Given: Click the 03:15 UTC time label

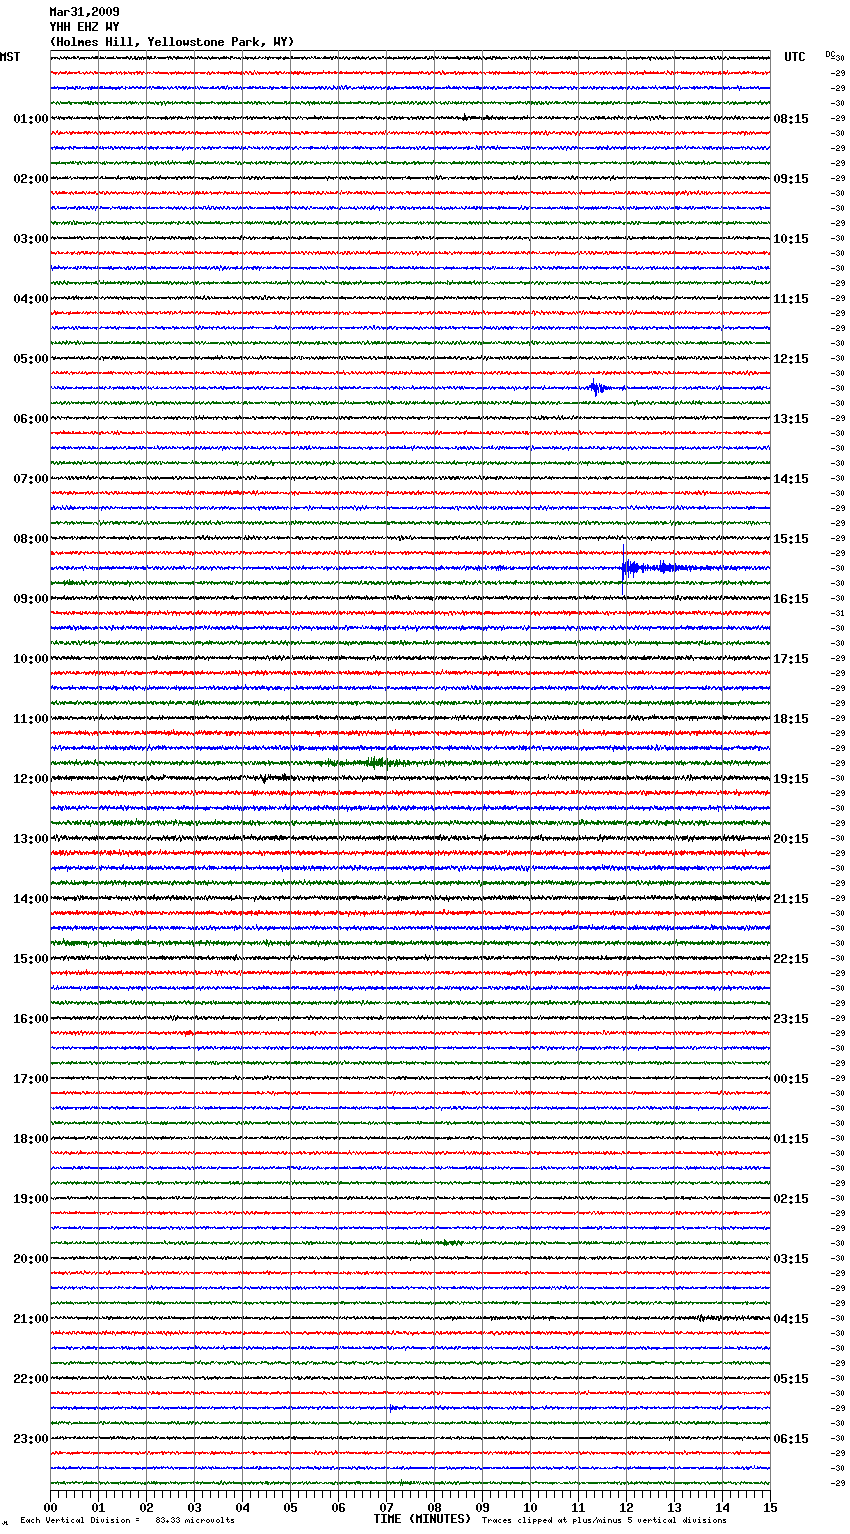Looking at the screenshot, I should [791, 1259].
